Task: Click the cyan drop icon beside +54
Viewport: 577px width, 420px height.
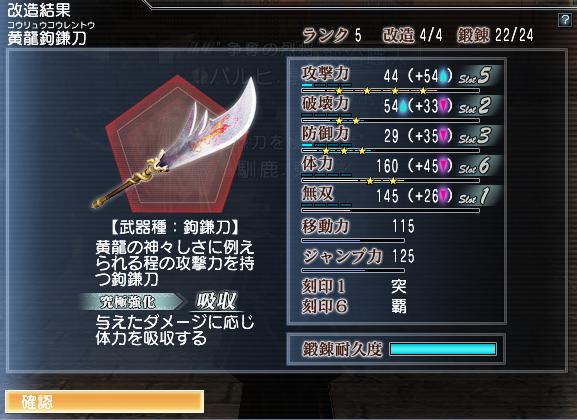Action: click(443, 76)
